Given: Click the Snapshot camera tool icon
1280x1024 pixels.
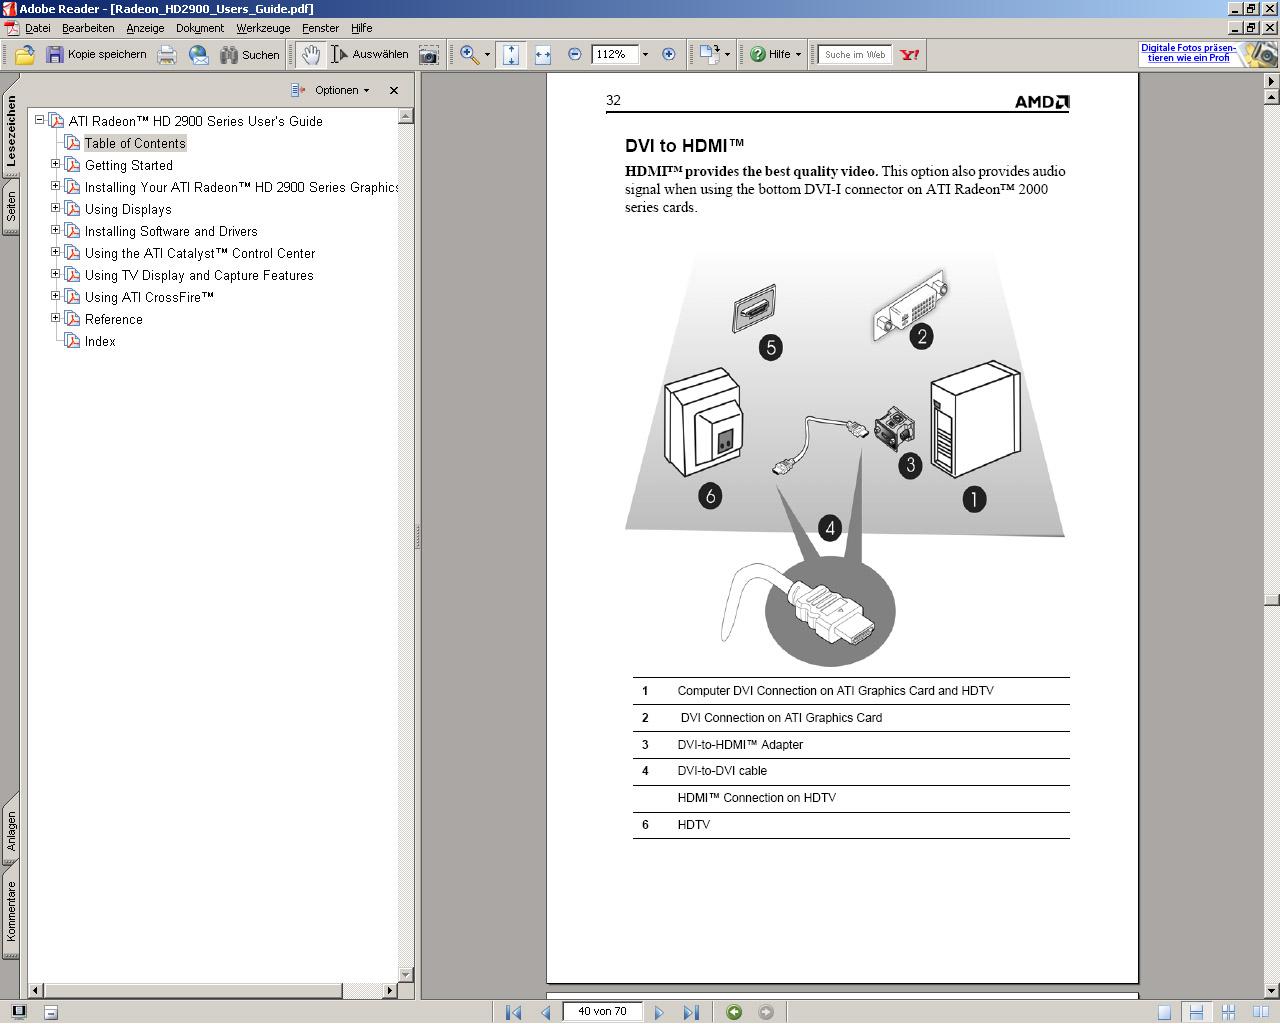Looking at the screenshot, I should pyautogui.click(x=428, y=55).
